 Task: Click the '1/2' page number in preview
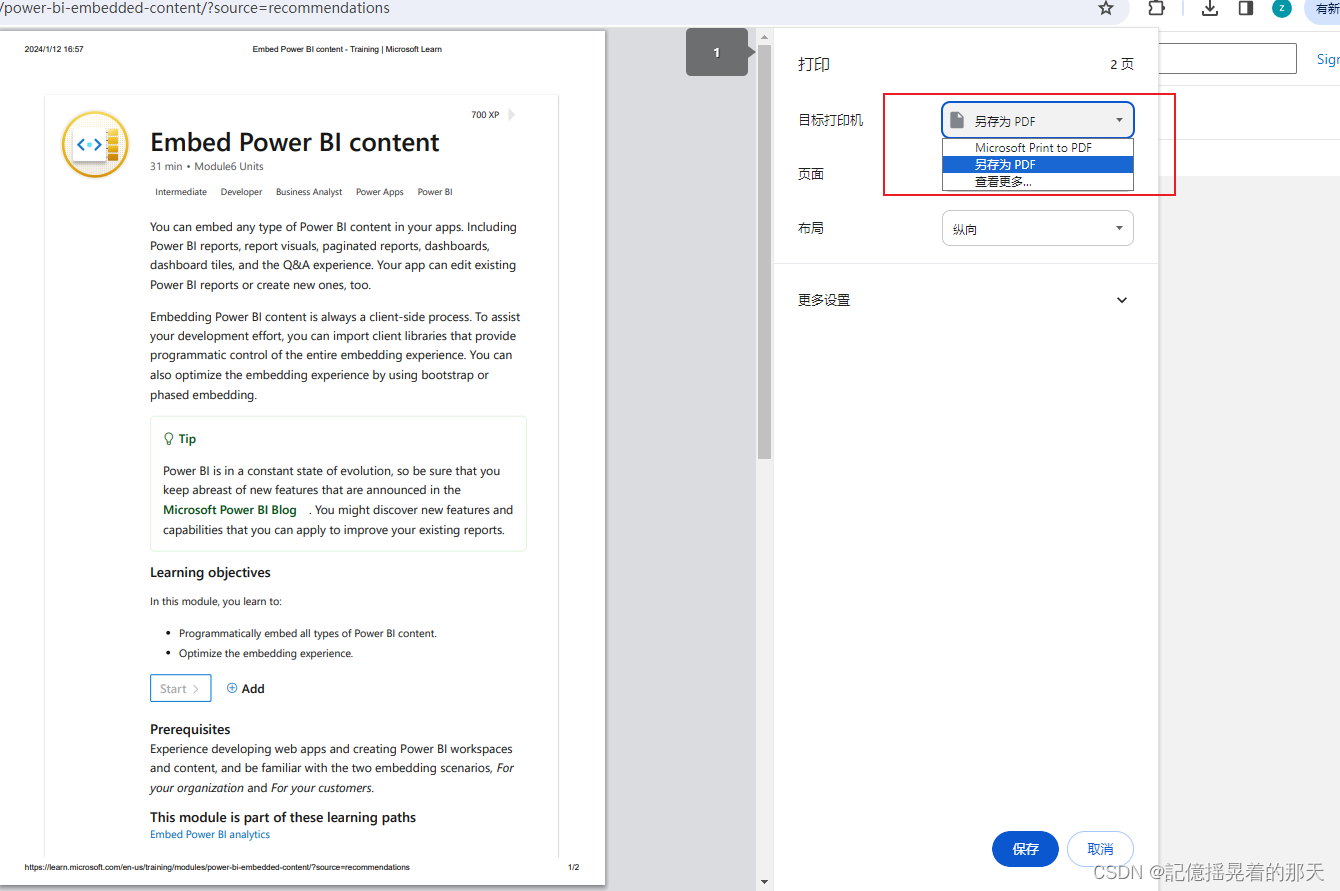coord(574,867)
